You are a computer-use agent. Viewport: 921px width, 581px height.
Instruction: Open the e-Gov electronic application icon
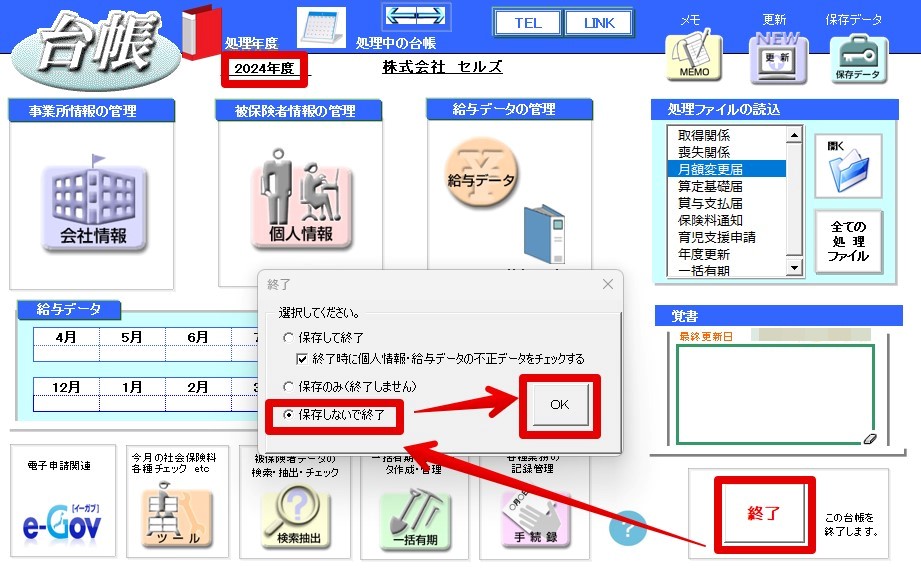[62, 522]
